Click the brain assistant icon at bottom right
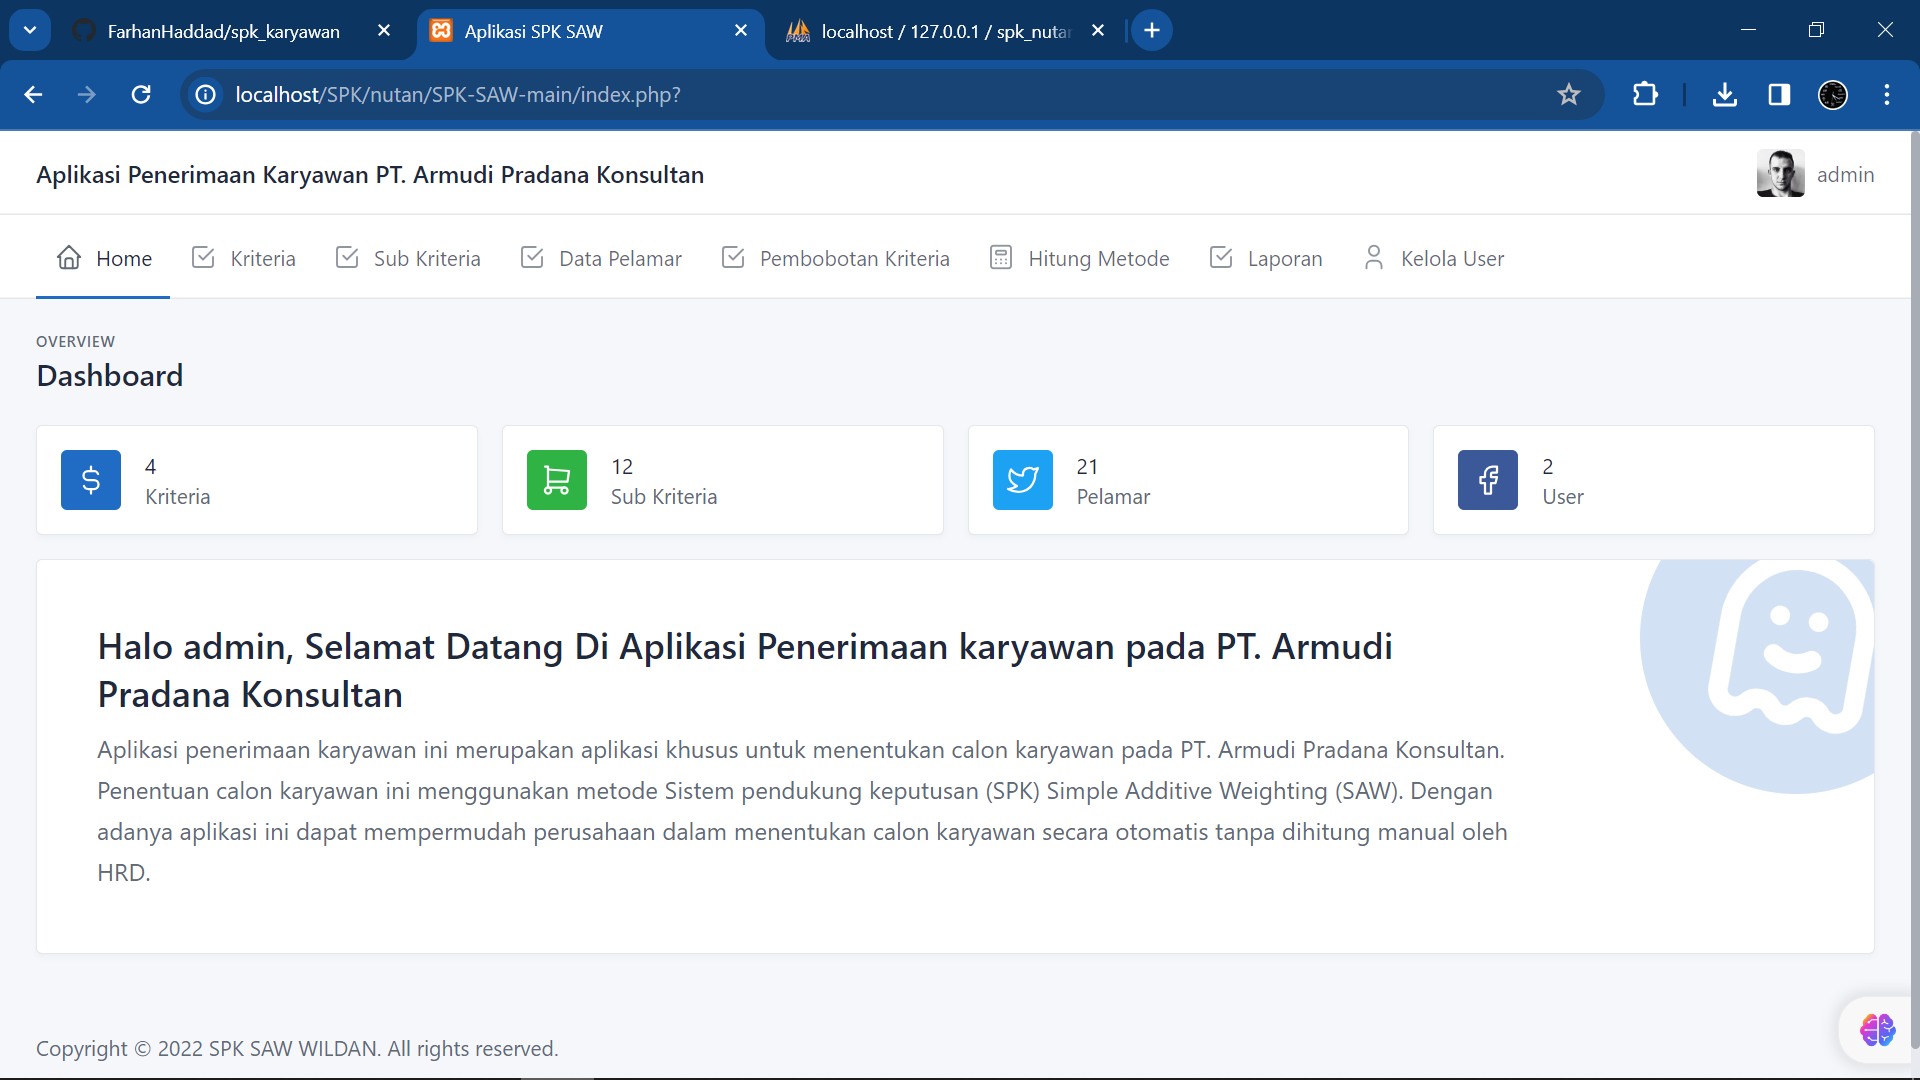1920x1080 pixels. point(1877,1029)
